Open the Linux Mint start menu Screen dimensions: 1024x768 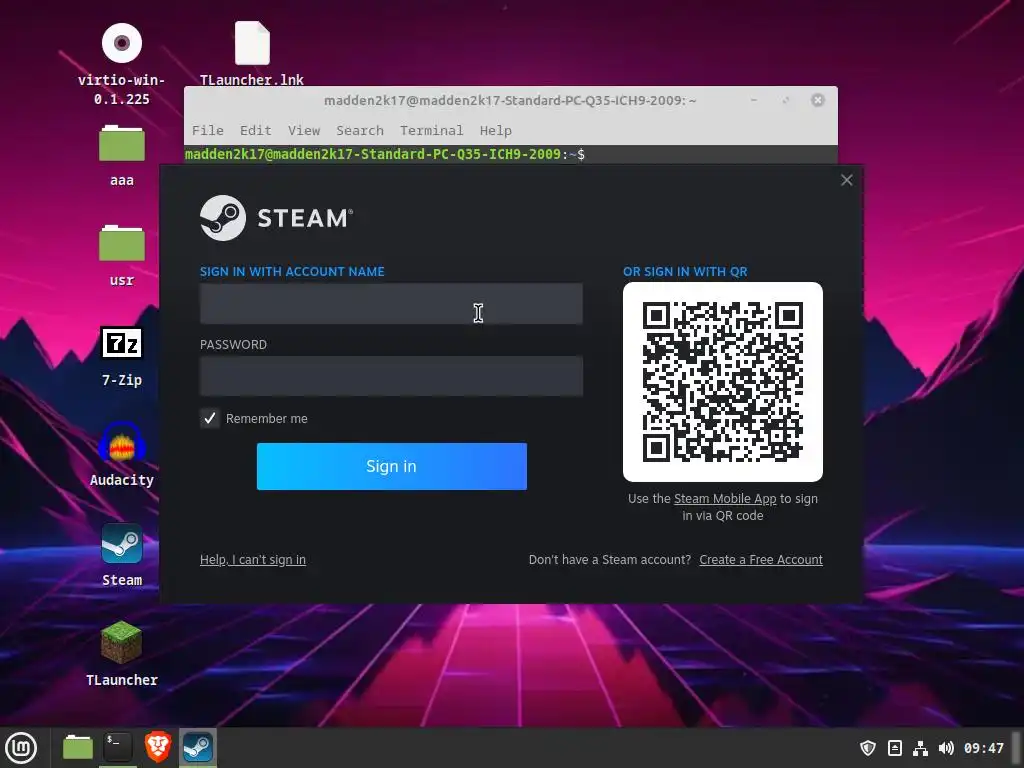tap(21, 748)
